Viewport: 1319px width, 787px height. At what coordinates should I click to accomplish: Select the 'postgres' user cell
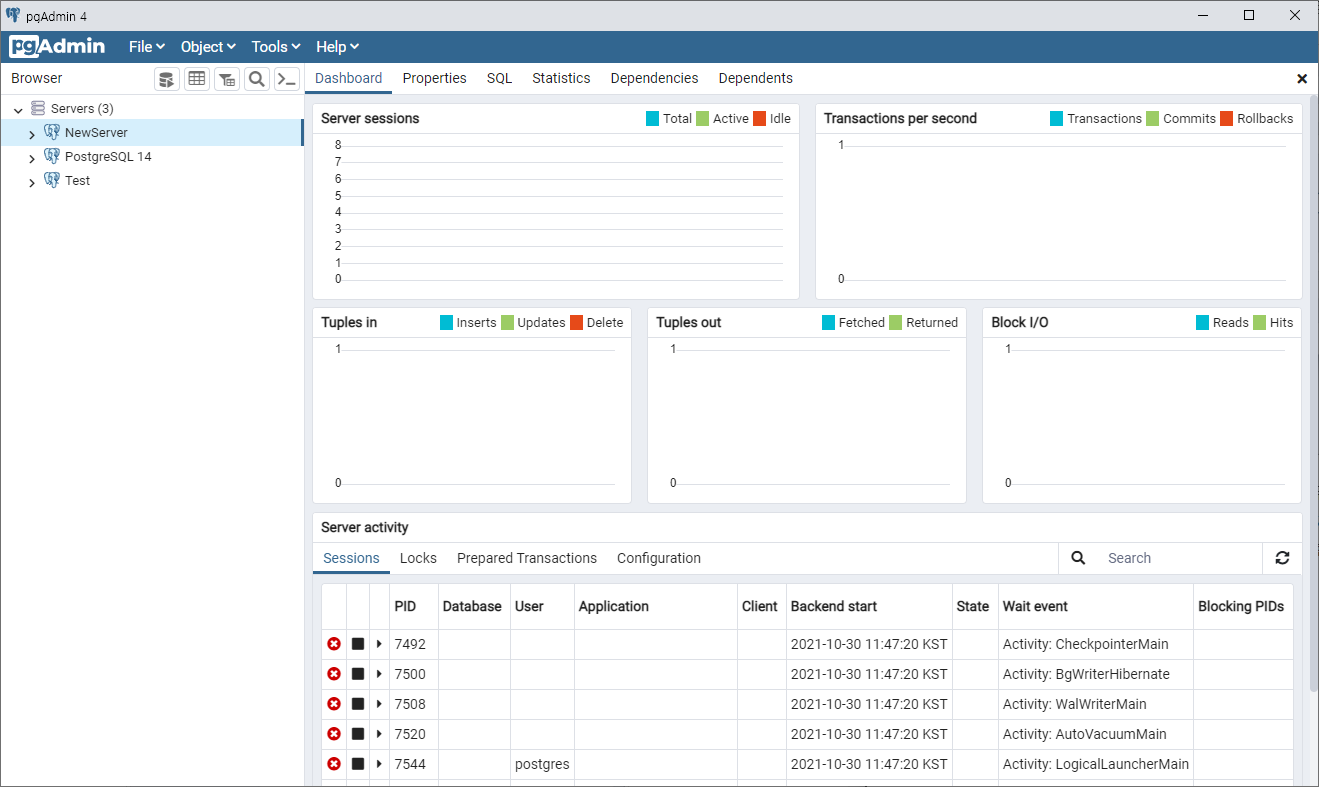(x=542, y=764)
